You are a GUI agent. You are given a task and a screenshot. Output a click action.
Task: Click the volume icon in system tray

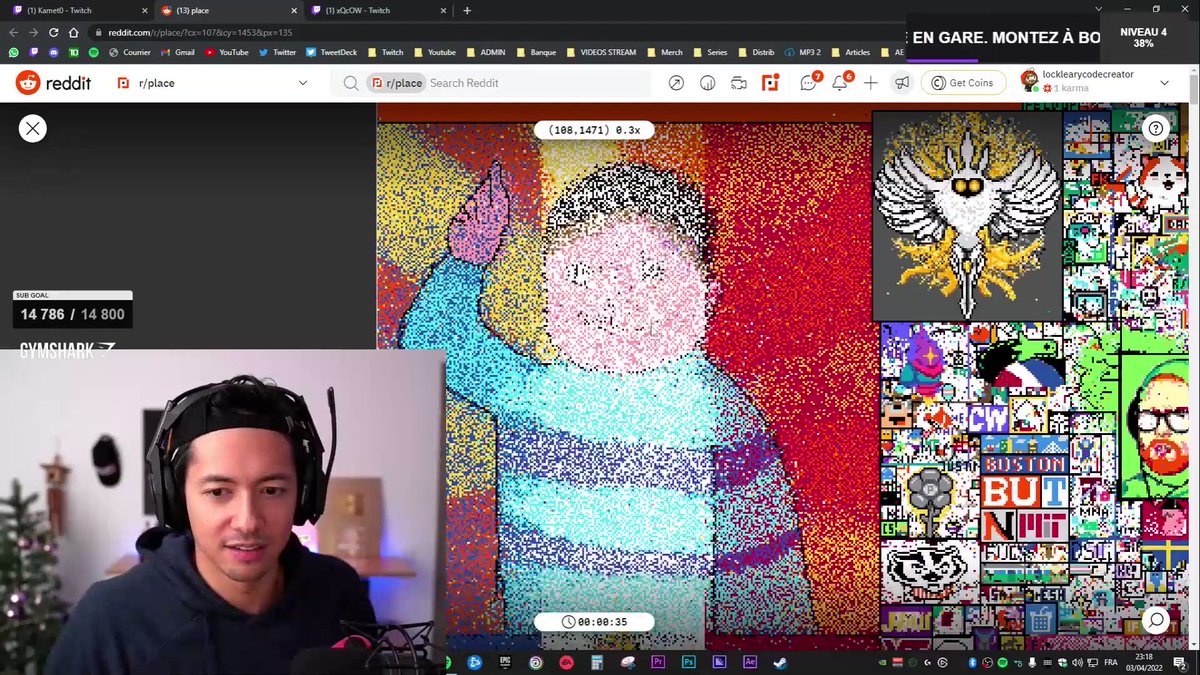(1077, 662)
